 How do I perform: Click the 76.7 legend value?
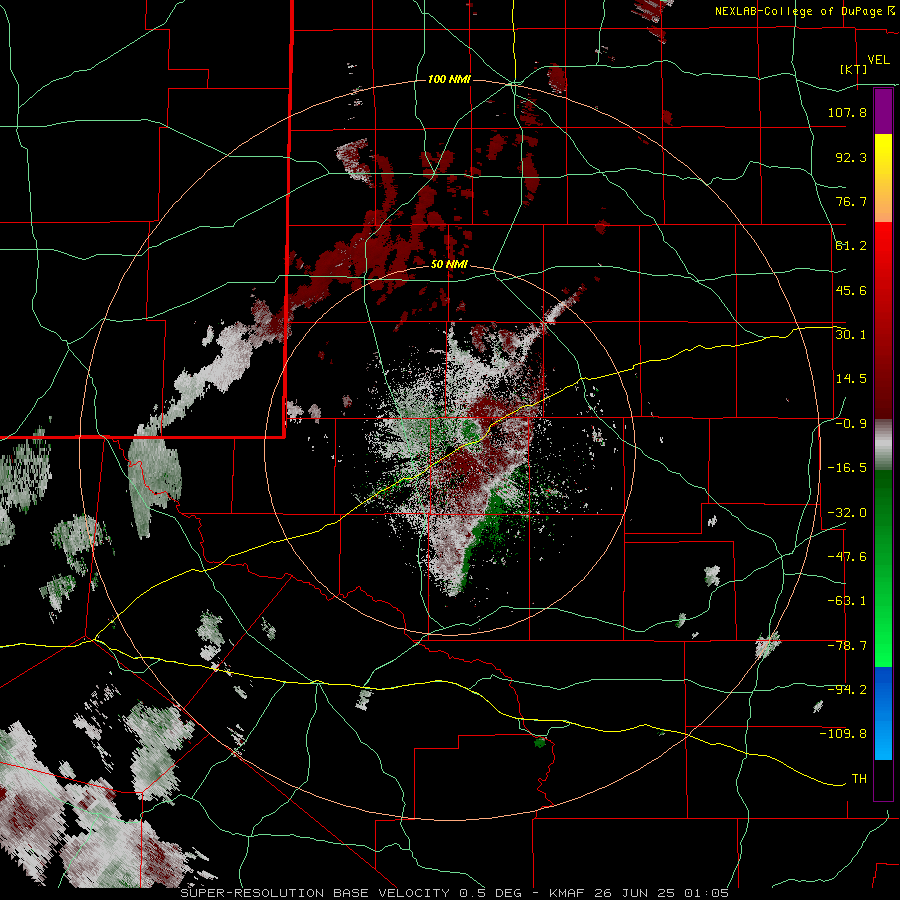(x=851, y=201)
